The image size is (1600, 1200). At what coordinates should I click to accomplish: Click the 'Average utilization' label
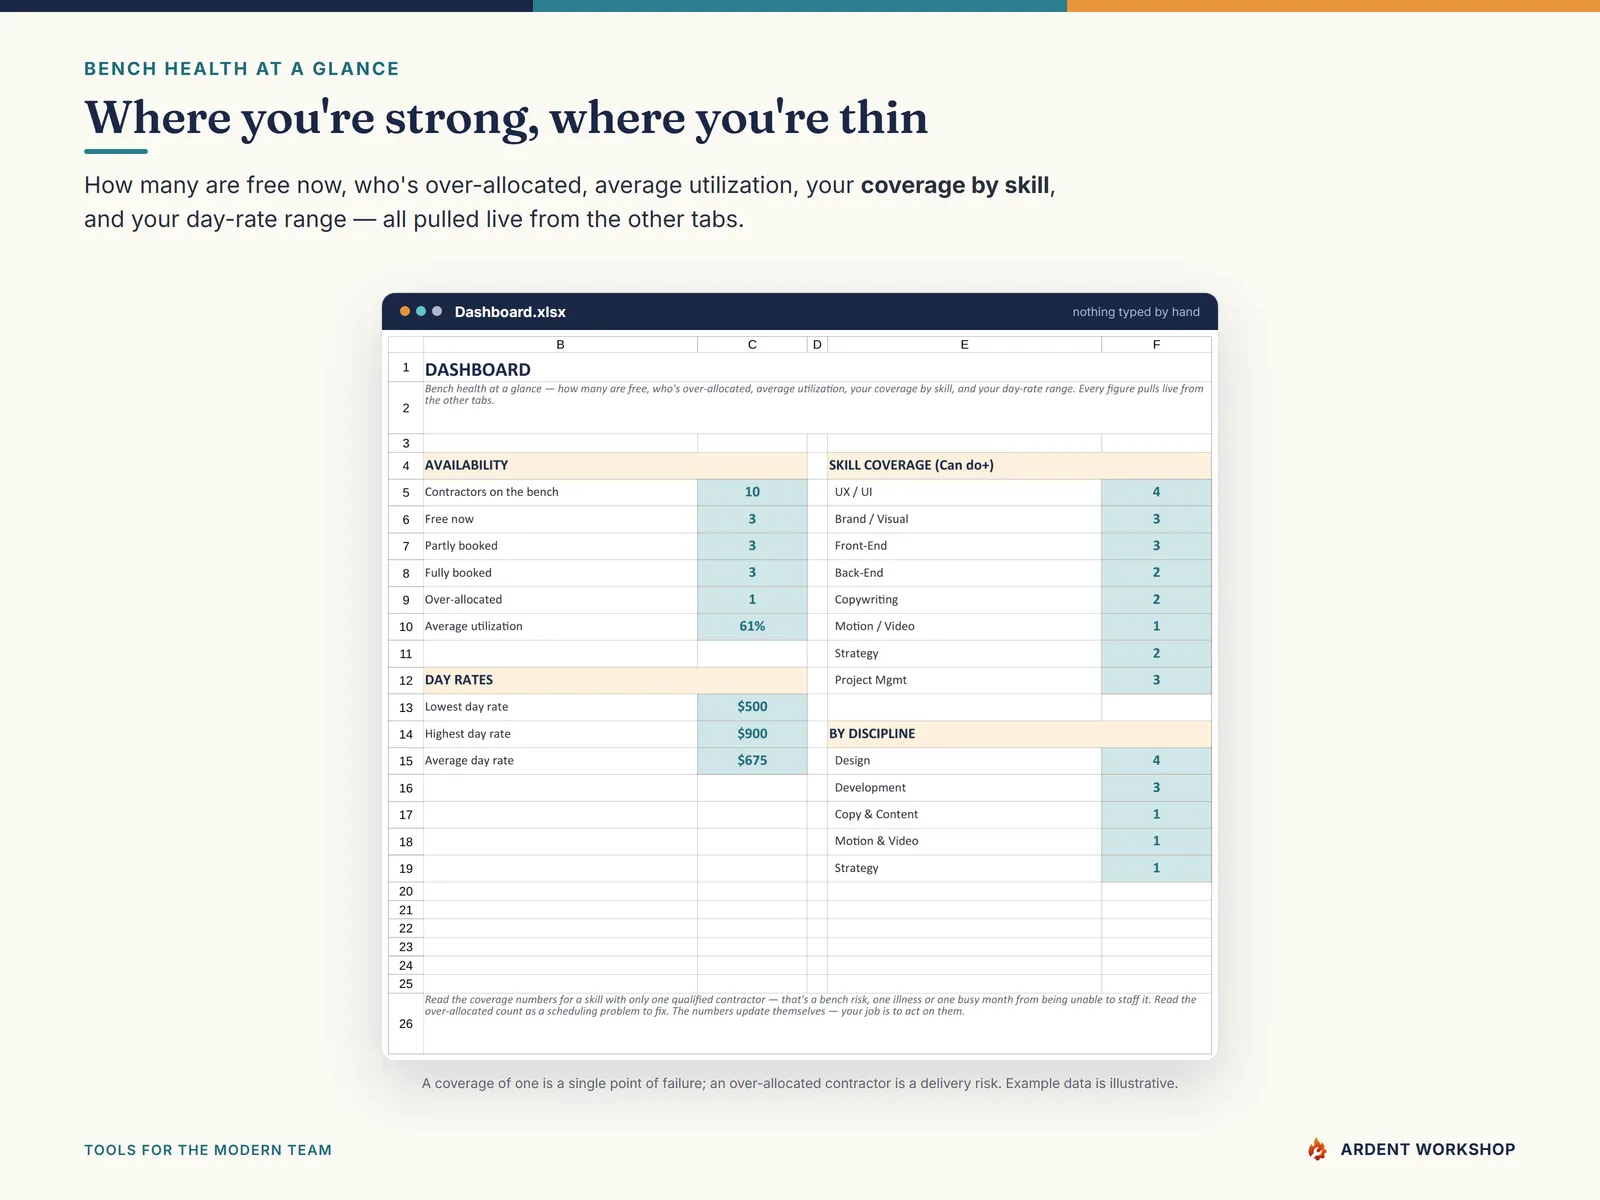(x=474, y=626)
